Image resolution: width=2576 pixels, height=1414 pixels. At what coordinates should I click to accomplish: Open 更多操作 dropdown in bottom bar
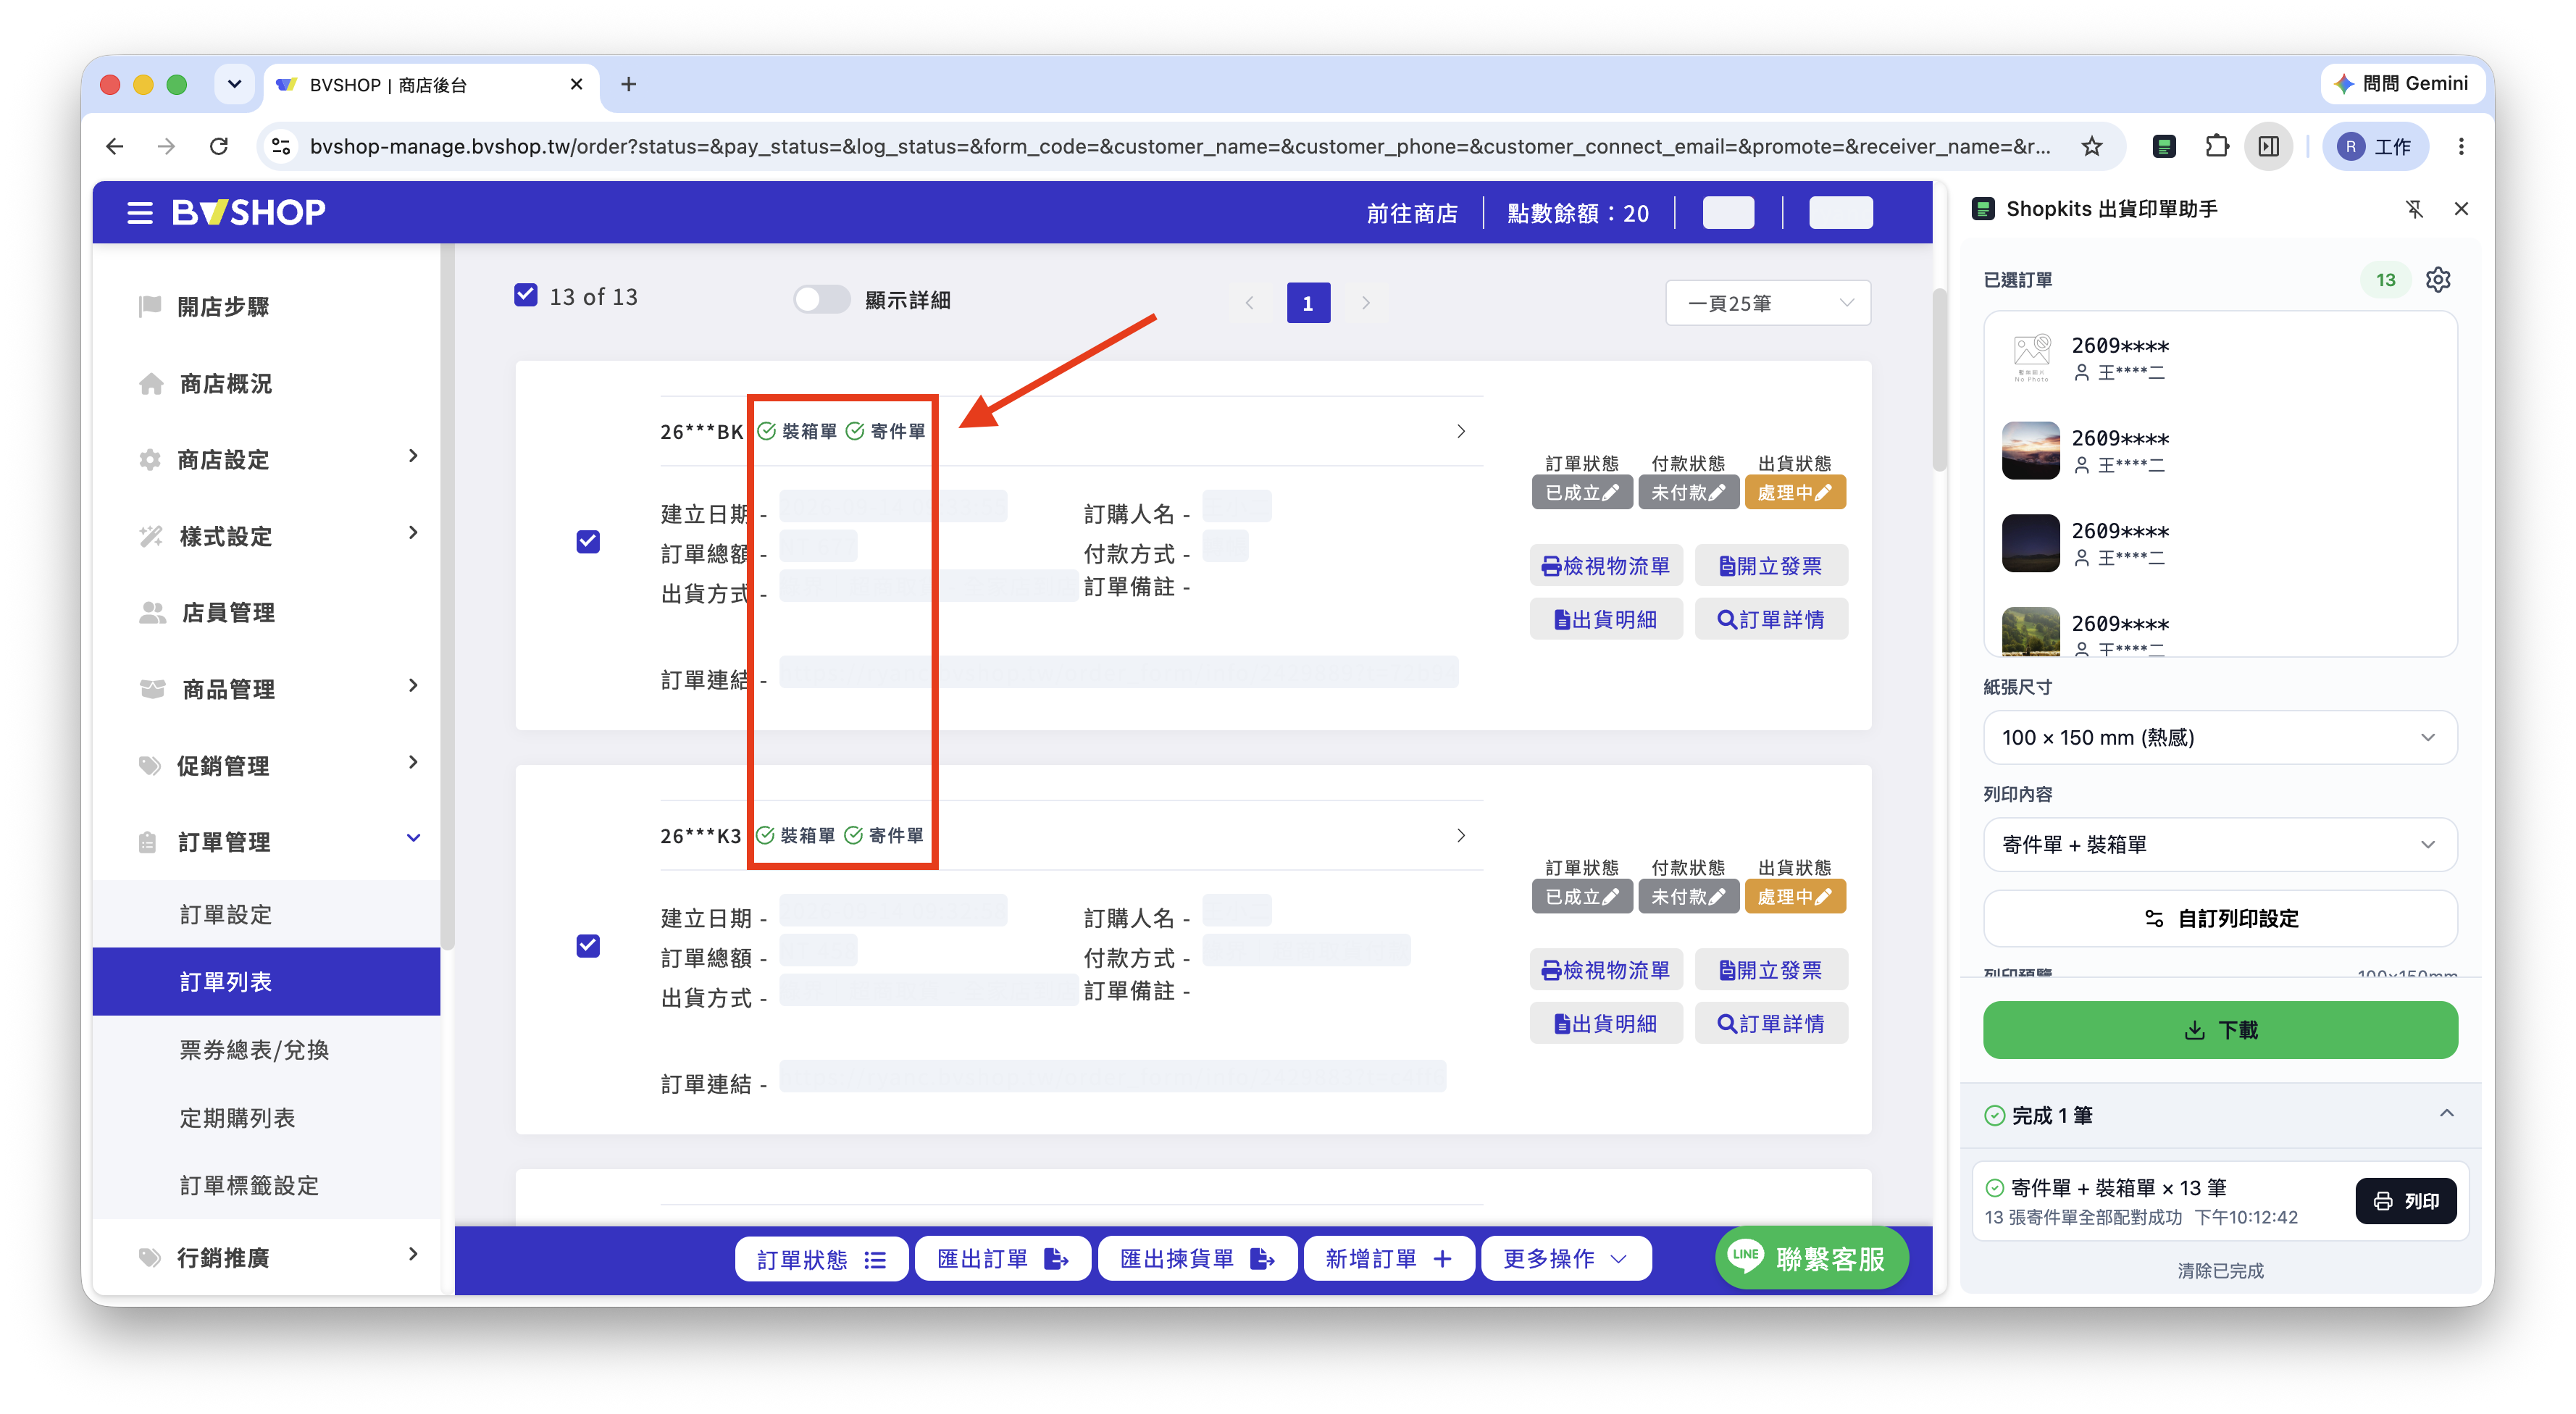(x=1565, y=1258)
